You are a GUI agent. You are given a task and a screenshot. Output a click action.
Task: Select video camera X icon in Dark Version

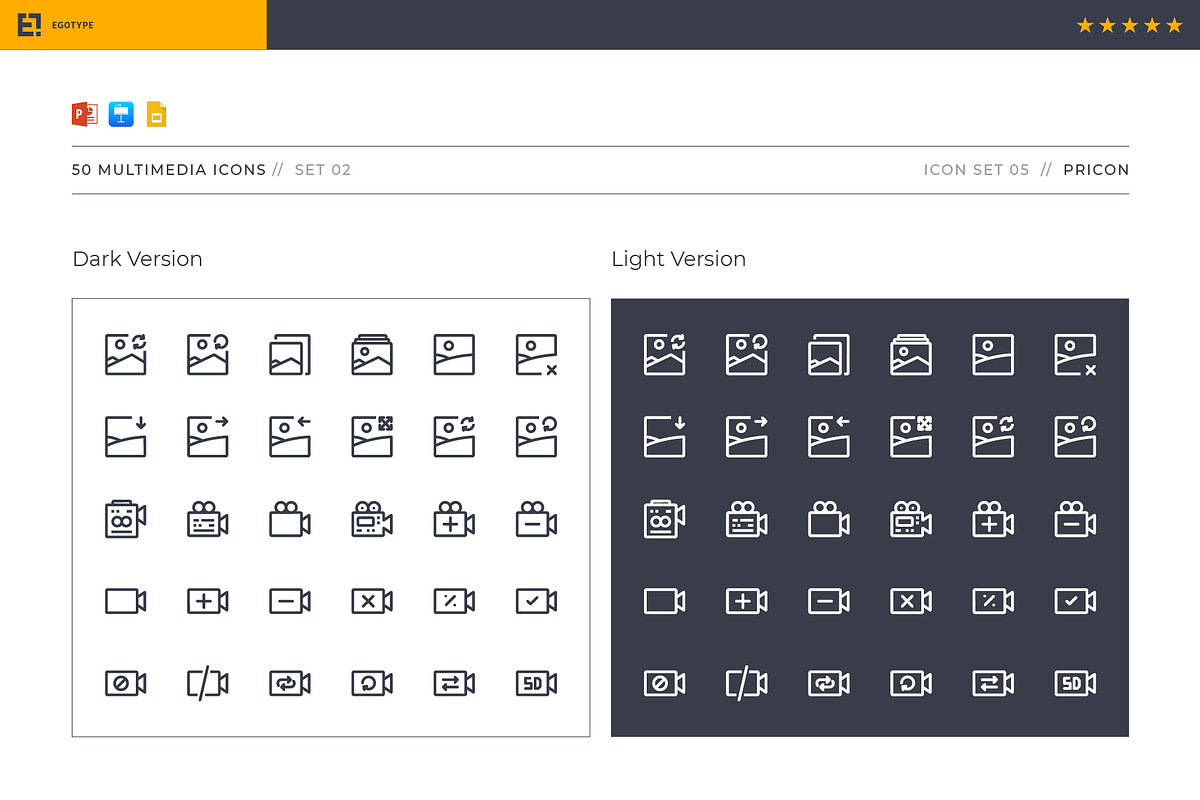pos(372,601)
